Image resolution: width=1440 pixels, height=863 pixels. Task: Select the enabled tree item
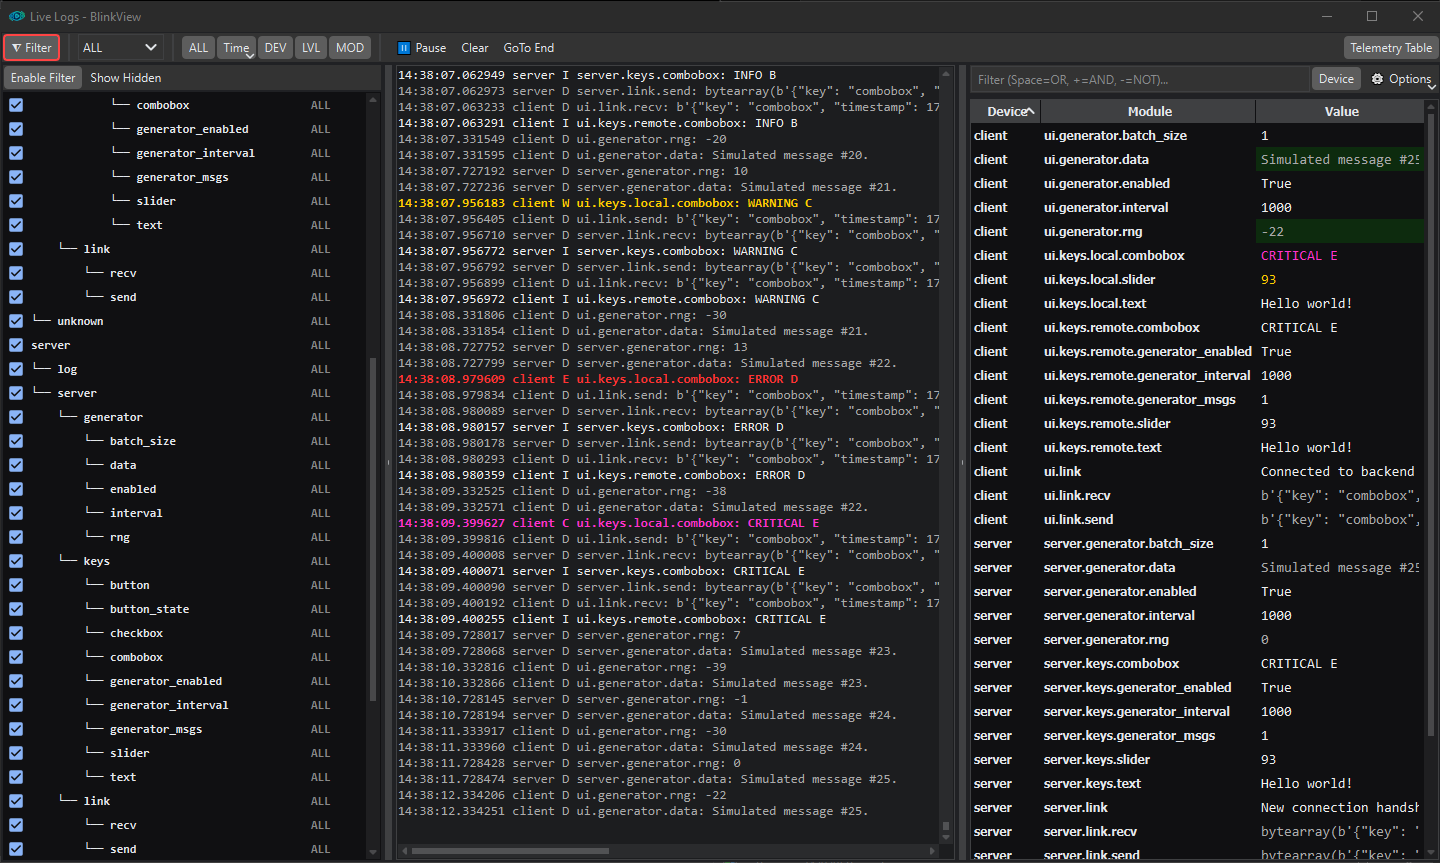pos(133,489)
